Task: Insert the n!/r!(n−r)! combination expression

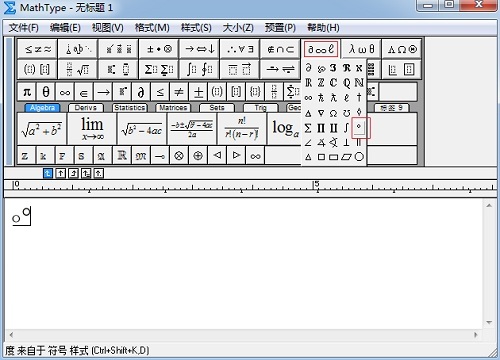Action: pos(242,129)
